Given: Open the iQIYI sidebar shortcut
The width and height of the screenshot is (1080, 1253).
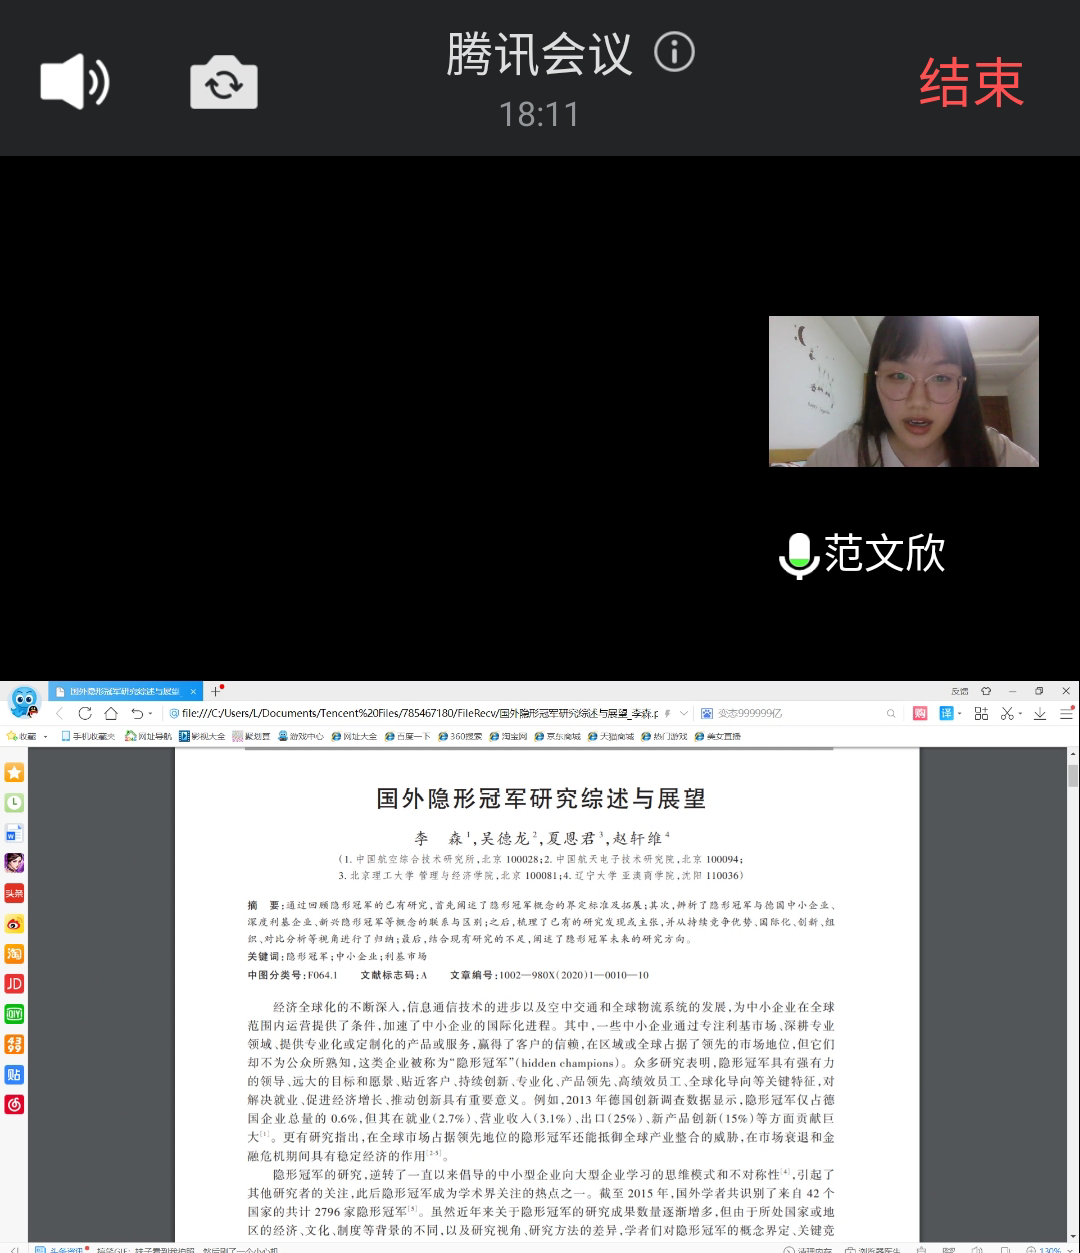Looking at the screenshot, I should [14, 1014].
